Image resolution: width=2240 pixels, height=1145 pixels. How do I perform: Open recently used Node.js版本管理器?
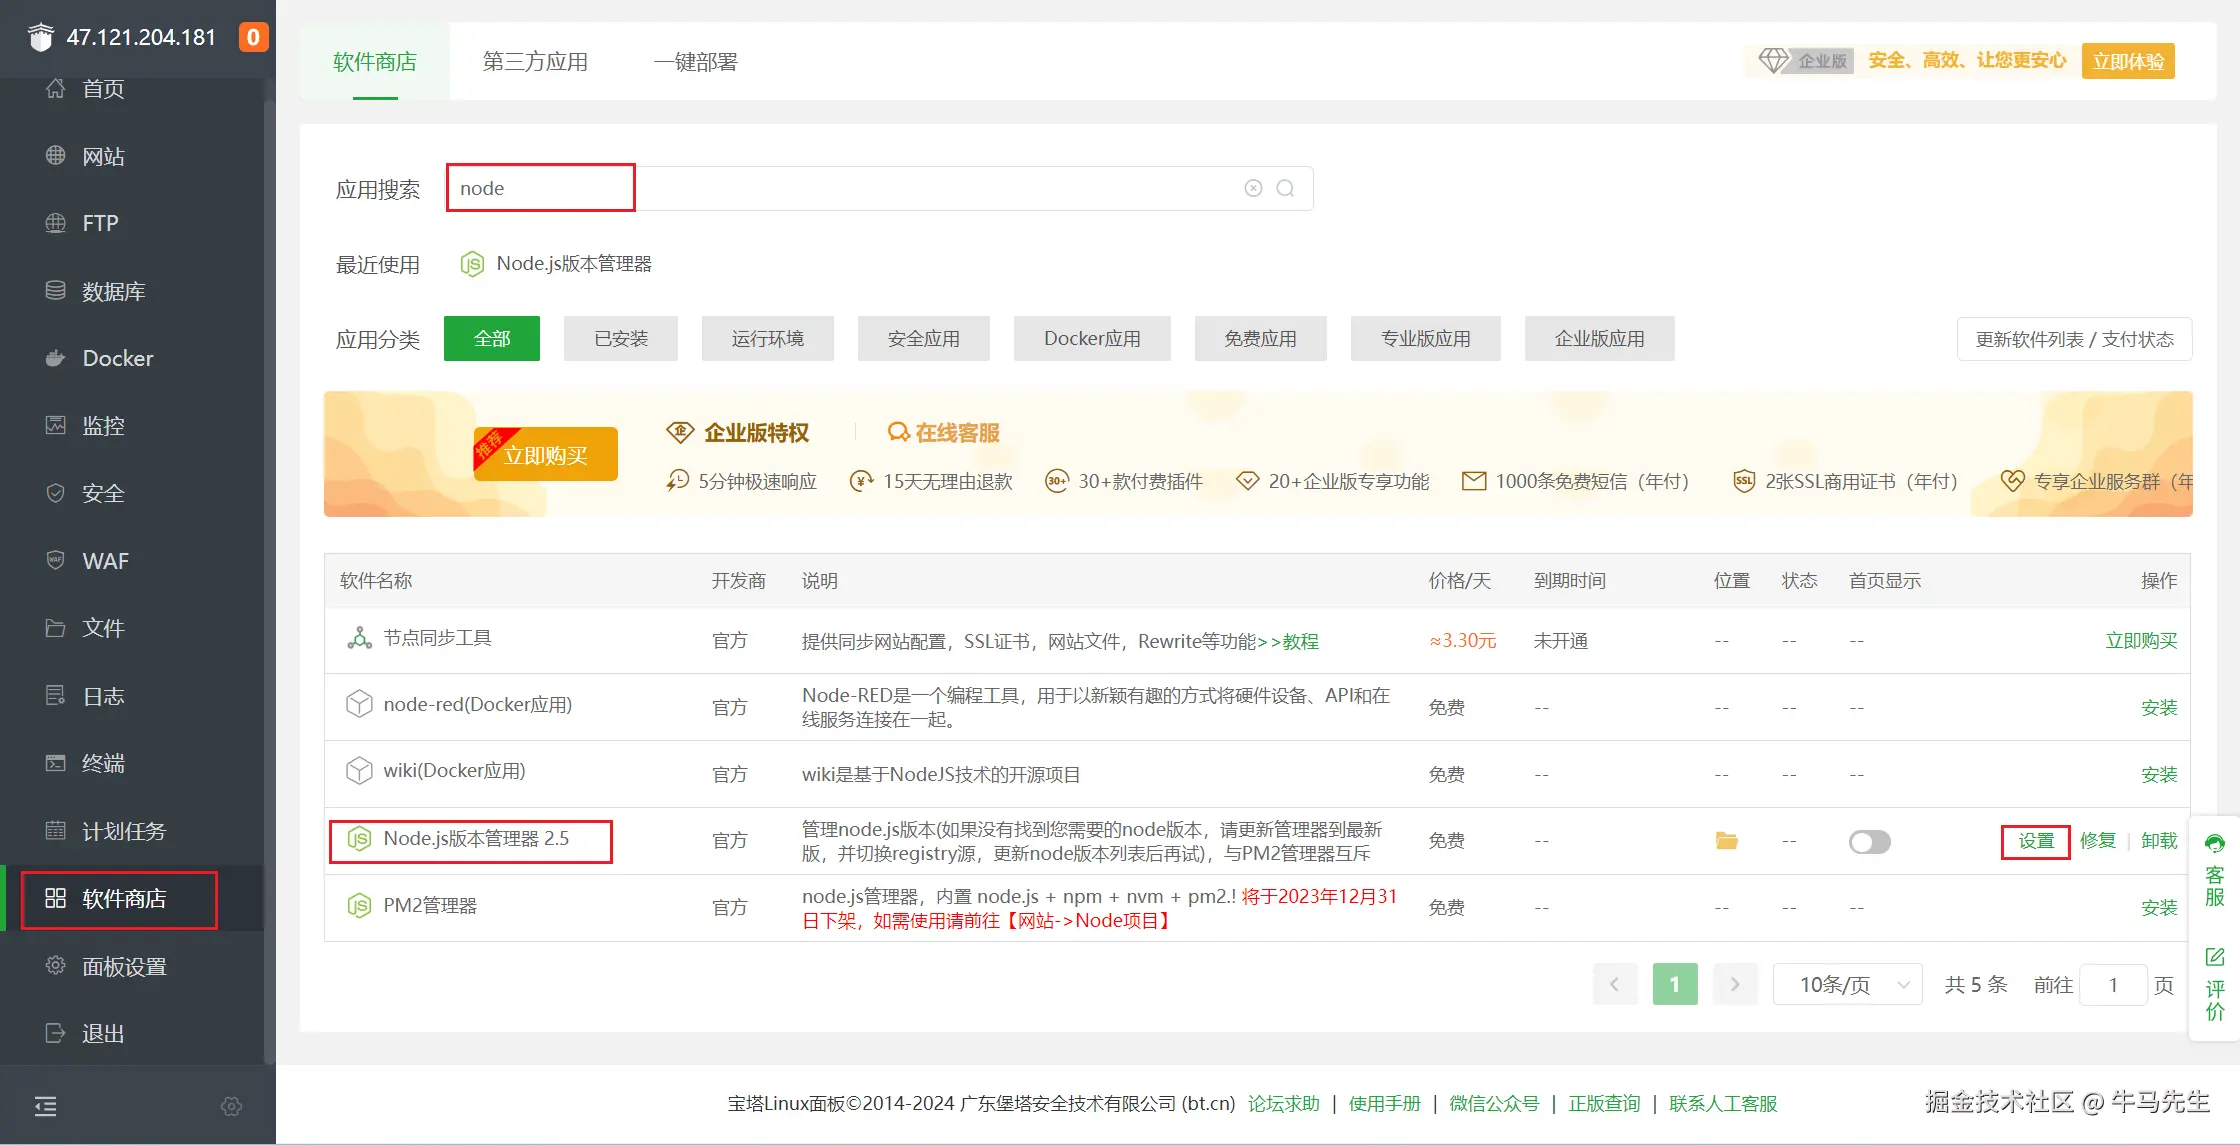click(573, 264)
